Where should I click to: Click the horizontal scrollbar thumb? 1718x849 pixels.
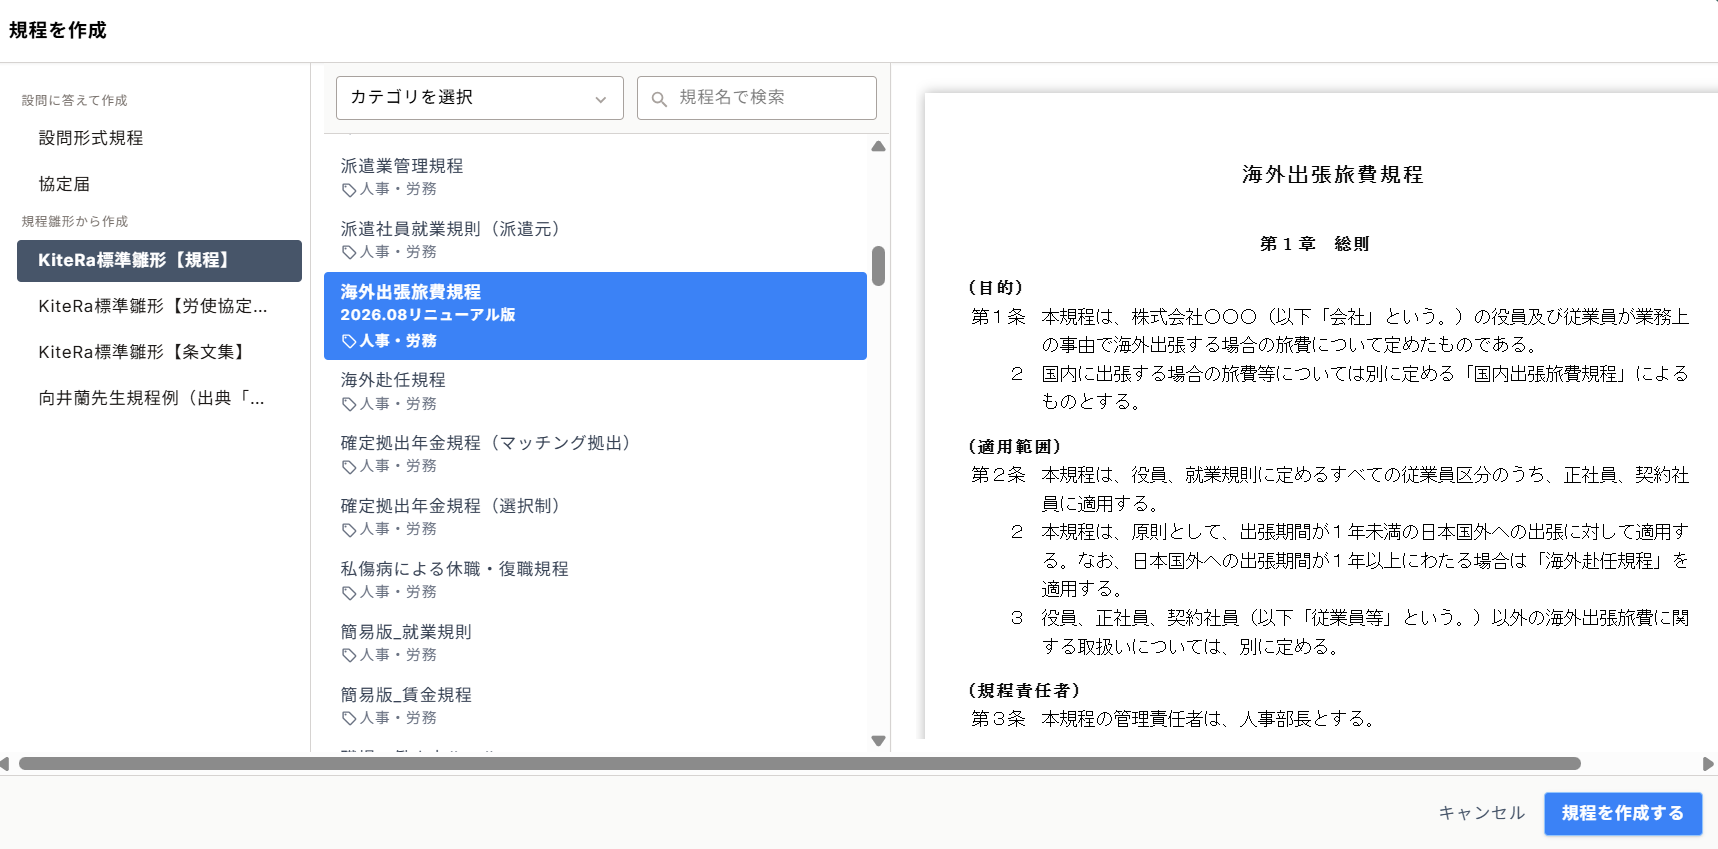800,764
